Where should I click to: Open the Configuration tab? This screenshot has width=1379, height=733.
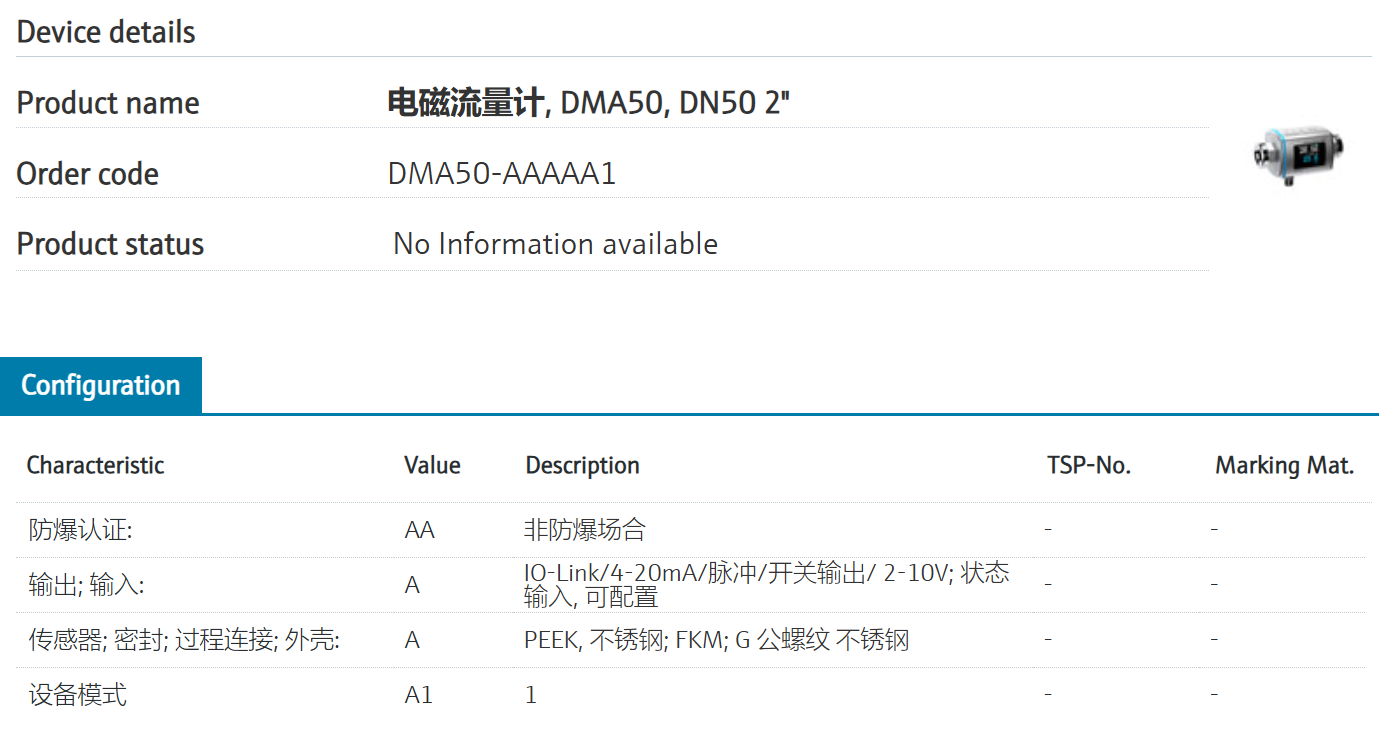[x=101, y=385]
